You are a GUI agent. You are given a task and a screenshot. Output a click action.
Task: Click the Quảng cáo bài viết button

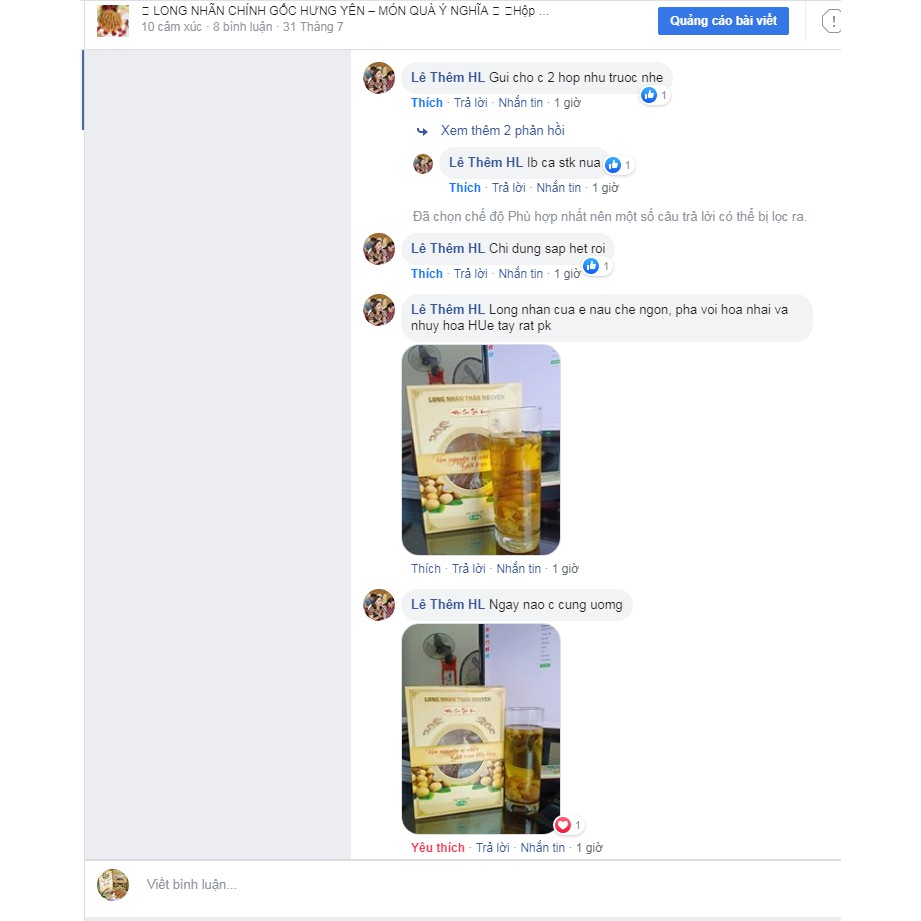(x=723, y=21)
